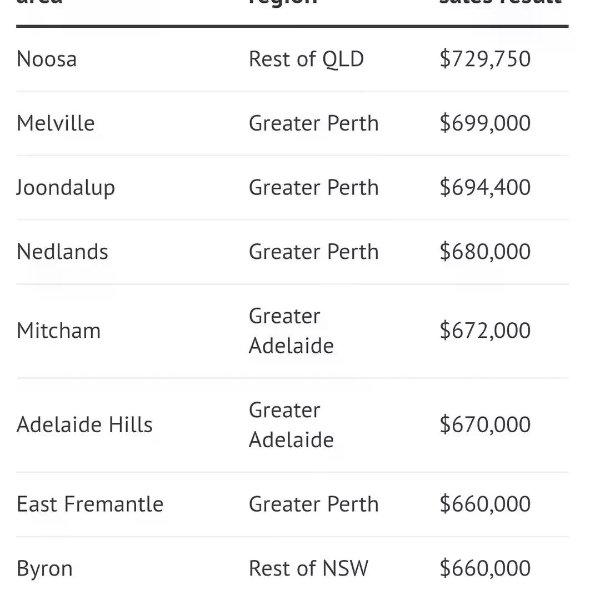600x600 pixels.
Task: Click the Byron area name
Action: point(44,569)
